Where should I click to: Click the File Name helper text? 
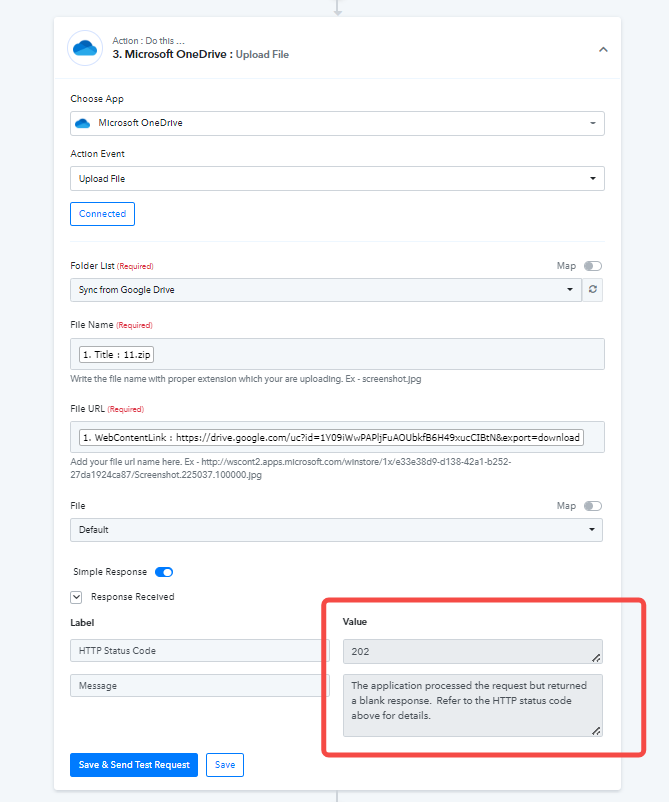coord(246,379)
